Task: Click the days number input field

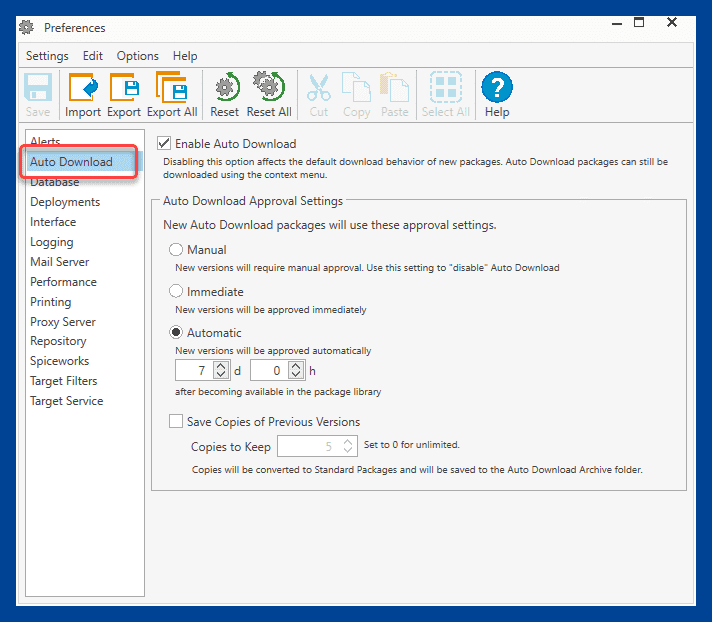Action: coord(194,370)
